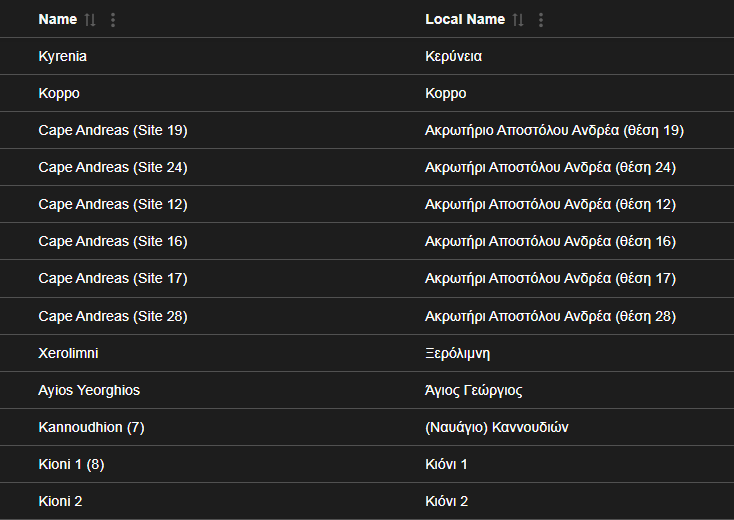Click Cape Andreas (Site 19) entry
734x520 pixels.
113,130
